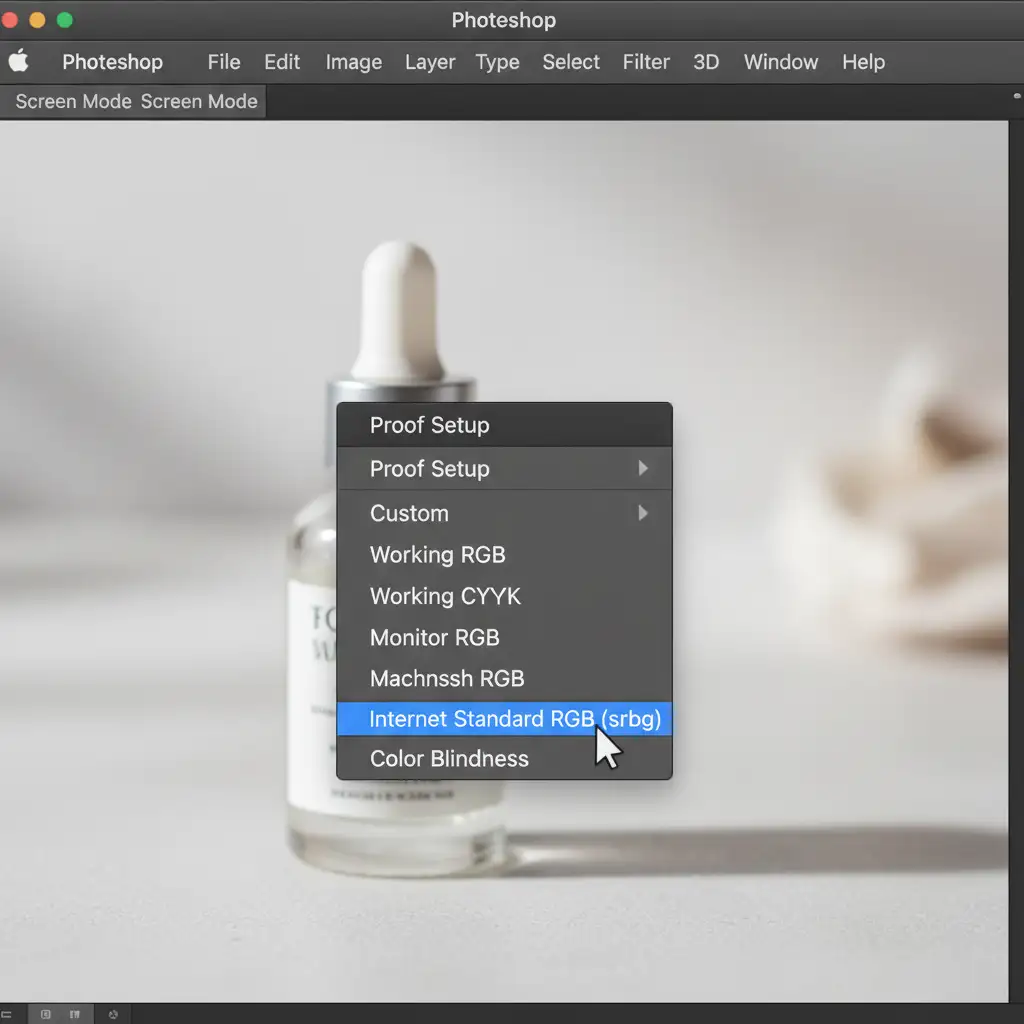Click the small dot icon at options bar right
1024x1024 pixels.
pos(1016,97)
